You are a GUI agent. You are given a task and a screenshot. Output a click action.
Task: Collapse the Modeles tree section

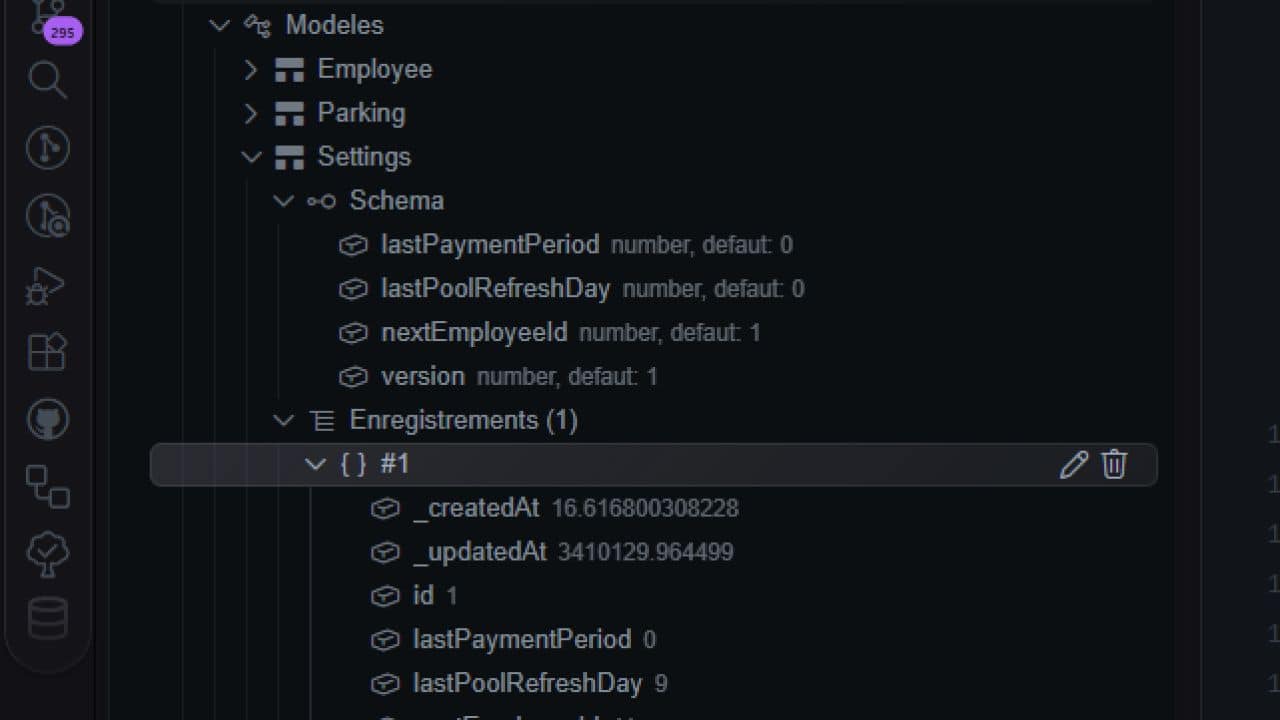coord(220,25)
